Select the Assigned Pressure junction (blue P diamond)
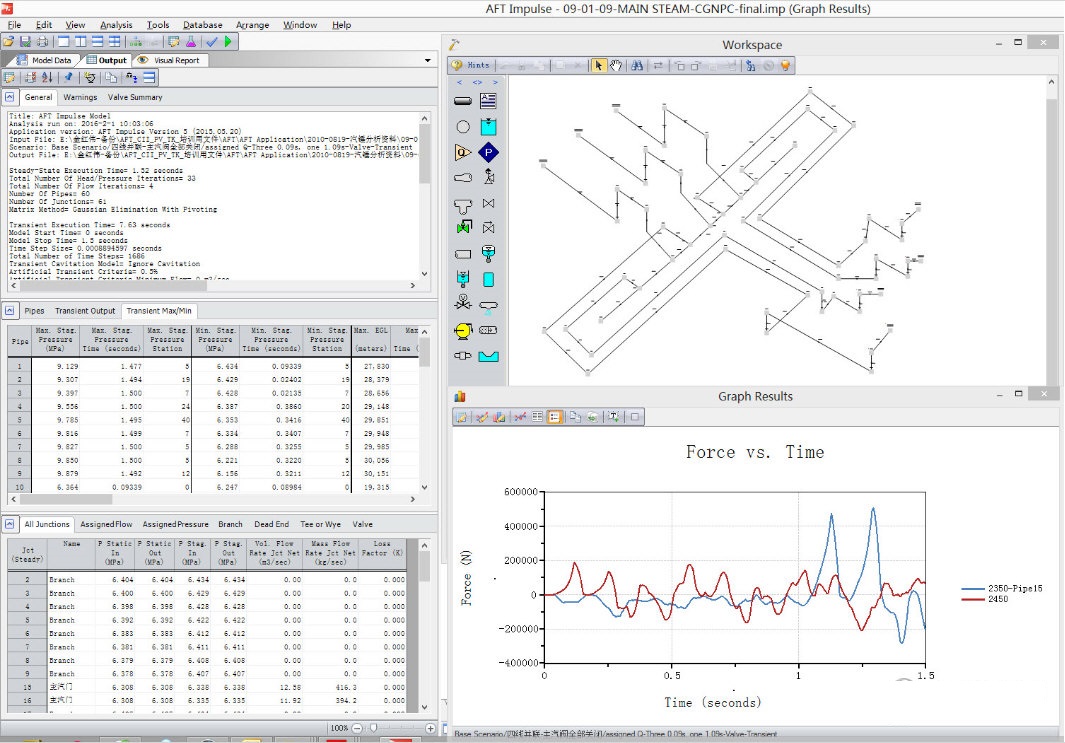1065x743 pixels. (x=488, y=152)
